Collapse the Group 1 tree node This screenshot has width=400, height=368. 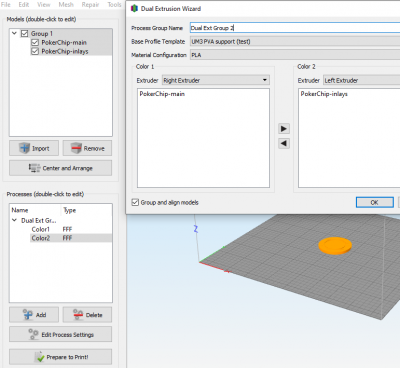tap(14, 33)
